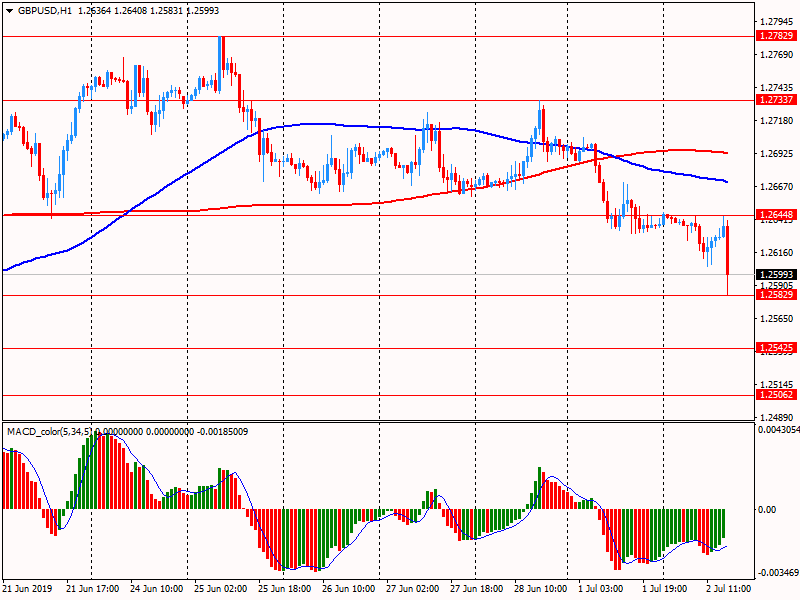The height and width of the screenshot is (600, 800).
Task: Click the 1 Jul 19:00 time label
Action: tap(666, 588)
